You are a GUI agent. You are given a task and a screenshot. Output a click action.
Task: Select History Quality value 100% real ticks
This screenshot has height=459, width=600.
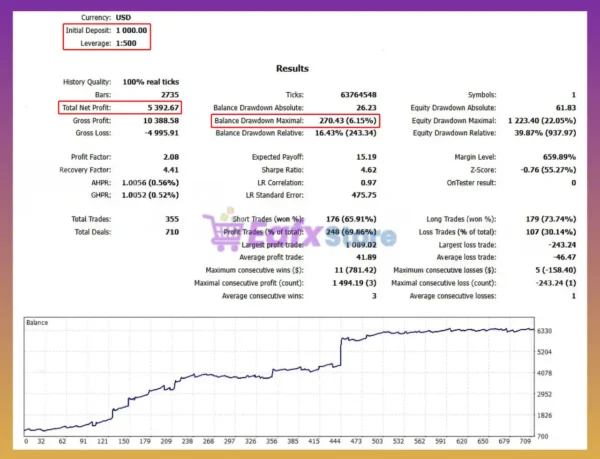pos(151,82)
